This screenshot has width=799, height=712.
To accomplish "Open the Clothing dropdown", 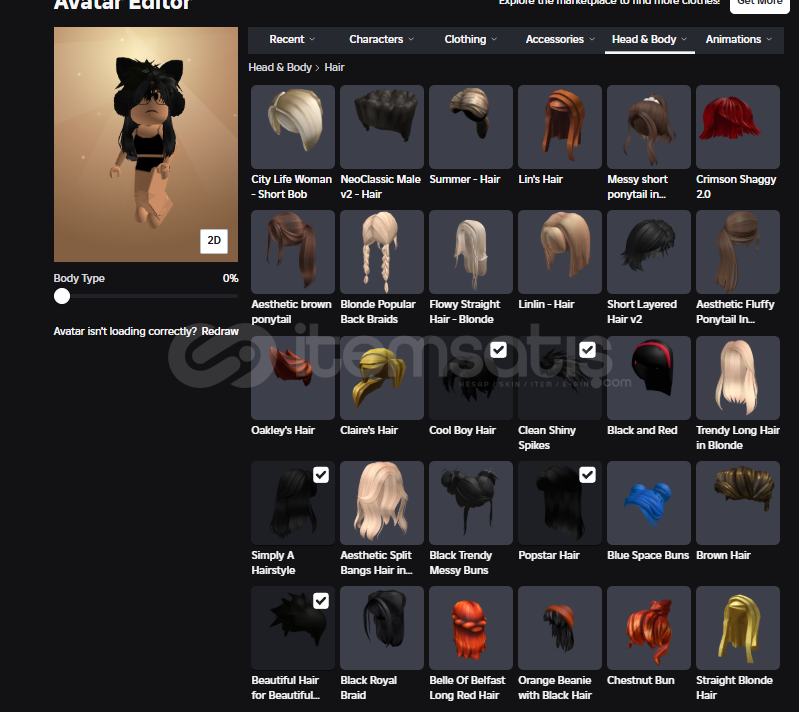I will click(x=470, y=39).
